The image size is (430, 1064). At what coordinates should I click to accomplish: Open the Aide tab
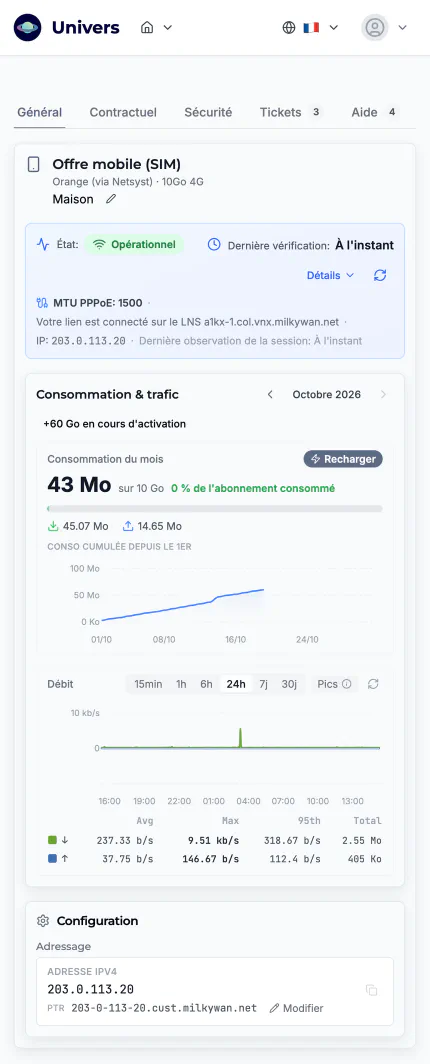tap(375, 112)
